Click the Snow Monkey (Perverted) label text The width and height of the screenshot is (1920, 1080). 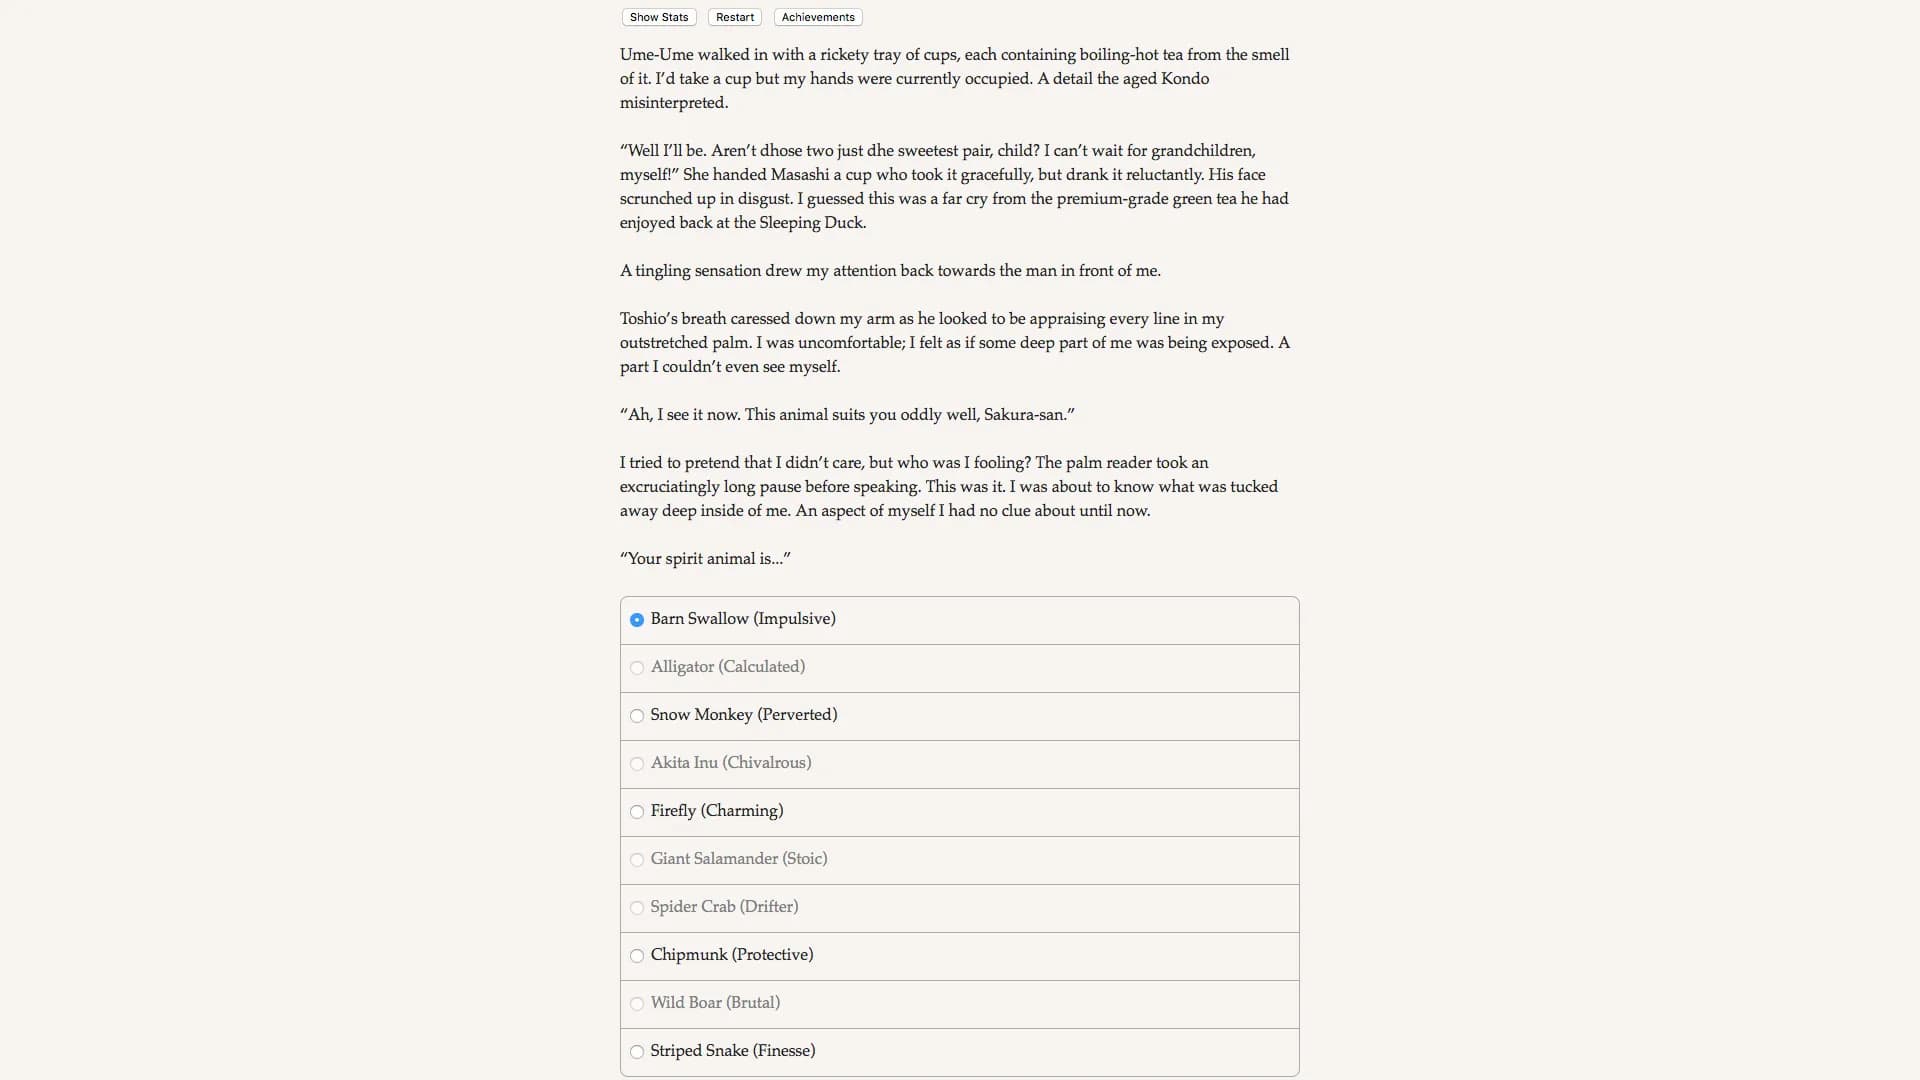click(x=744, y=715)
